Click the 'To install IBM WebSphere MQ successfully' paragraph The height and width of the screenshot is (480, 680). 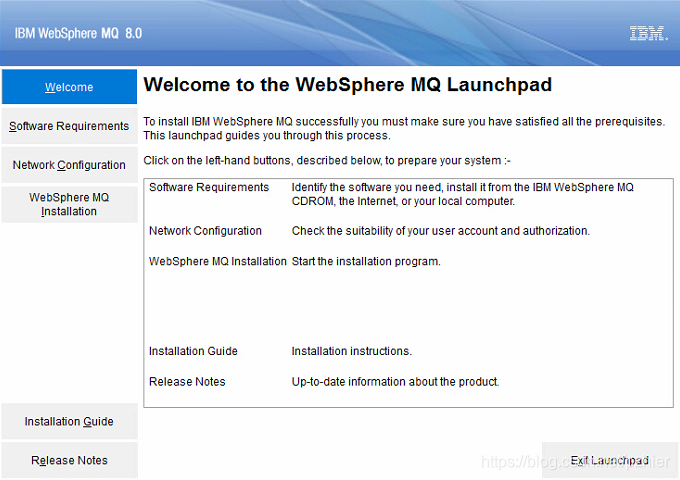pos(404,128)
